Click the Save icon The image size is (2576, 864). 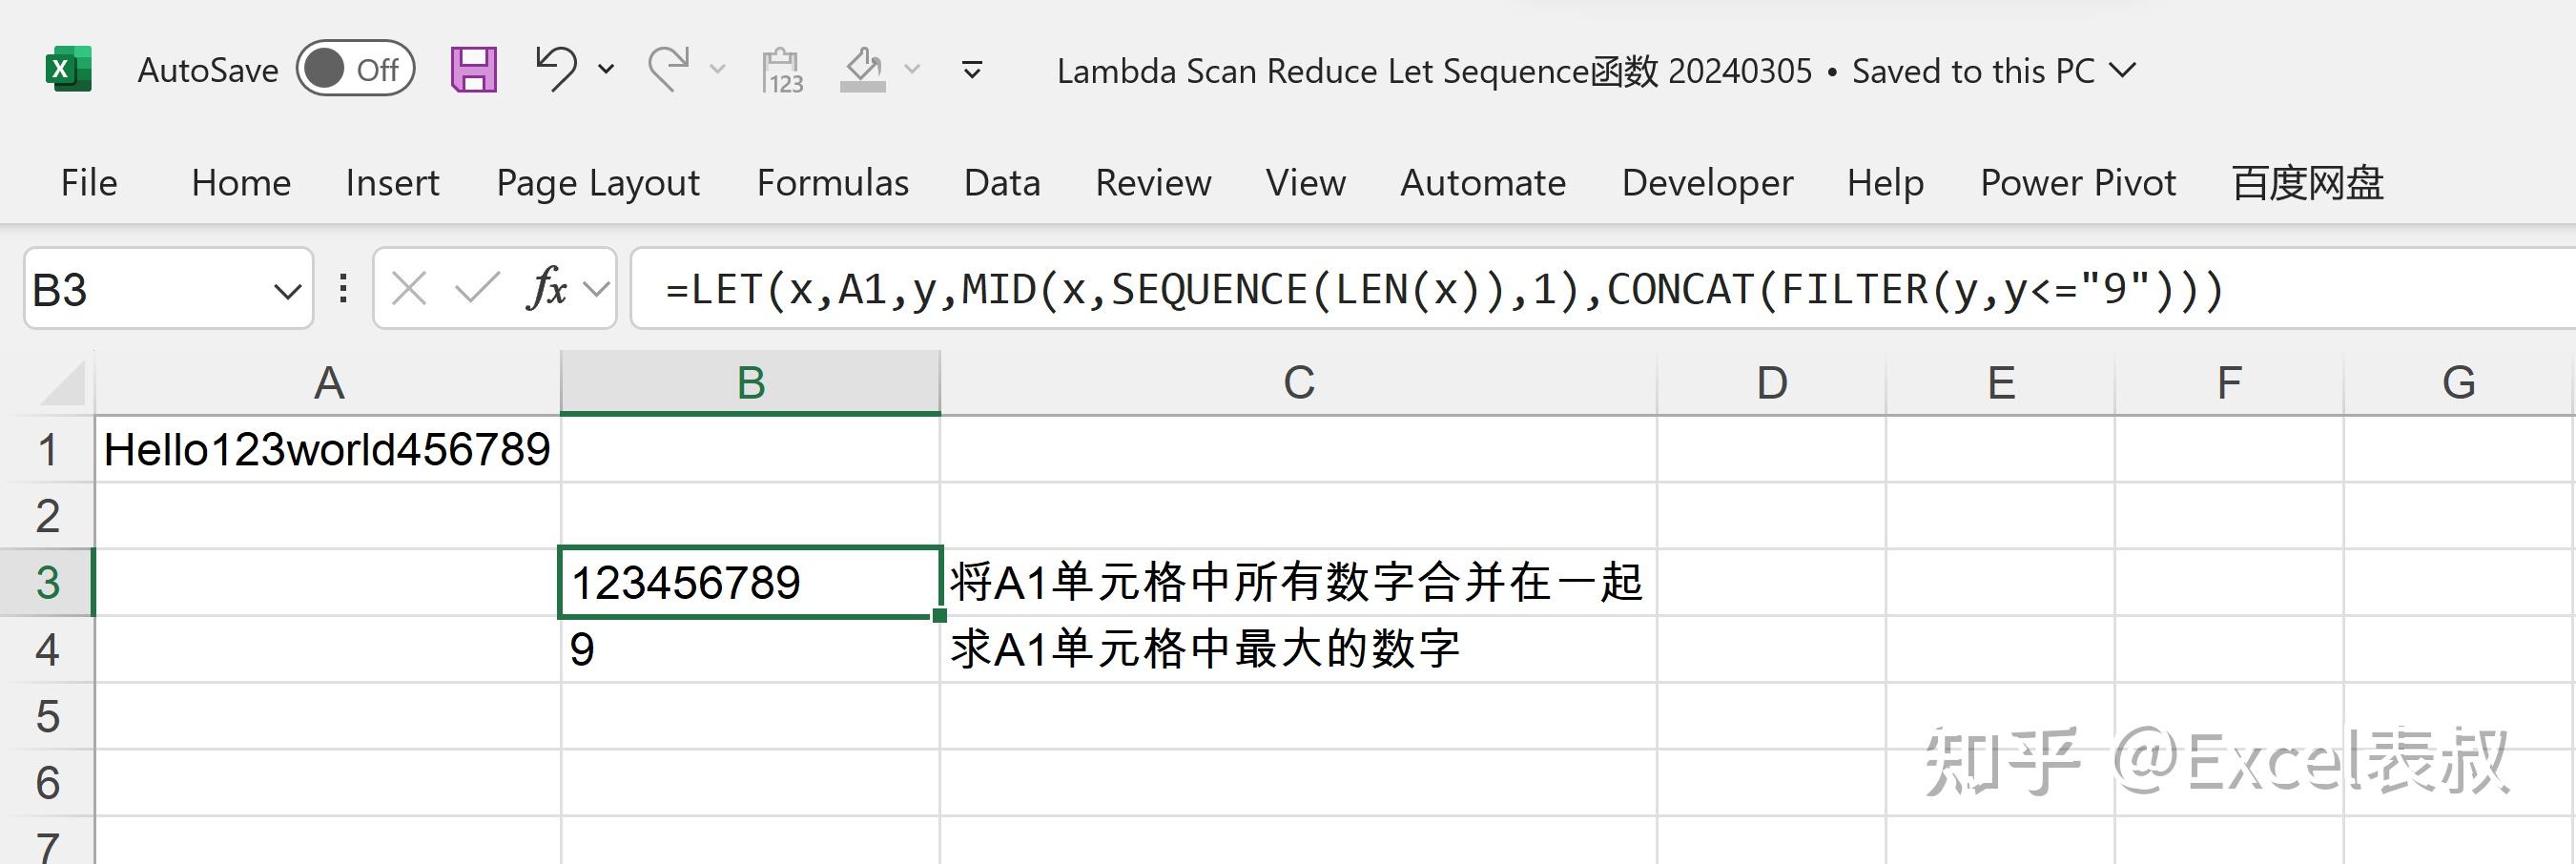click(x=474, y=68)
